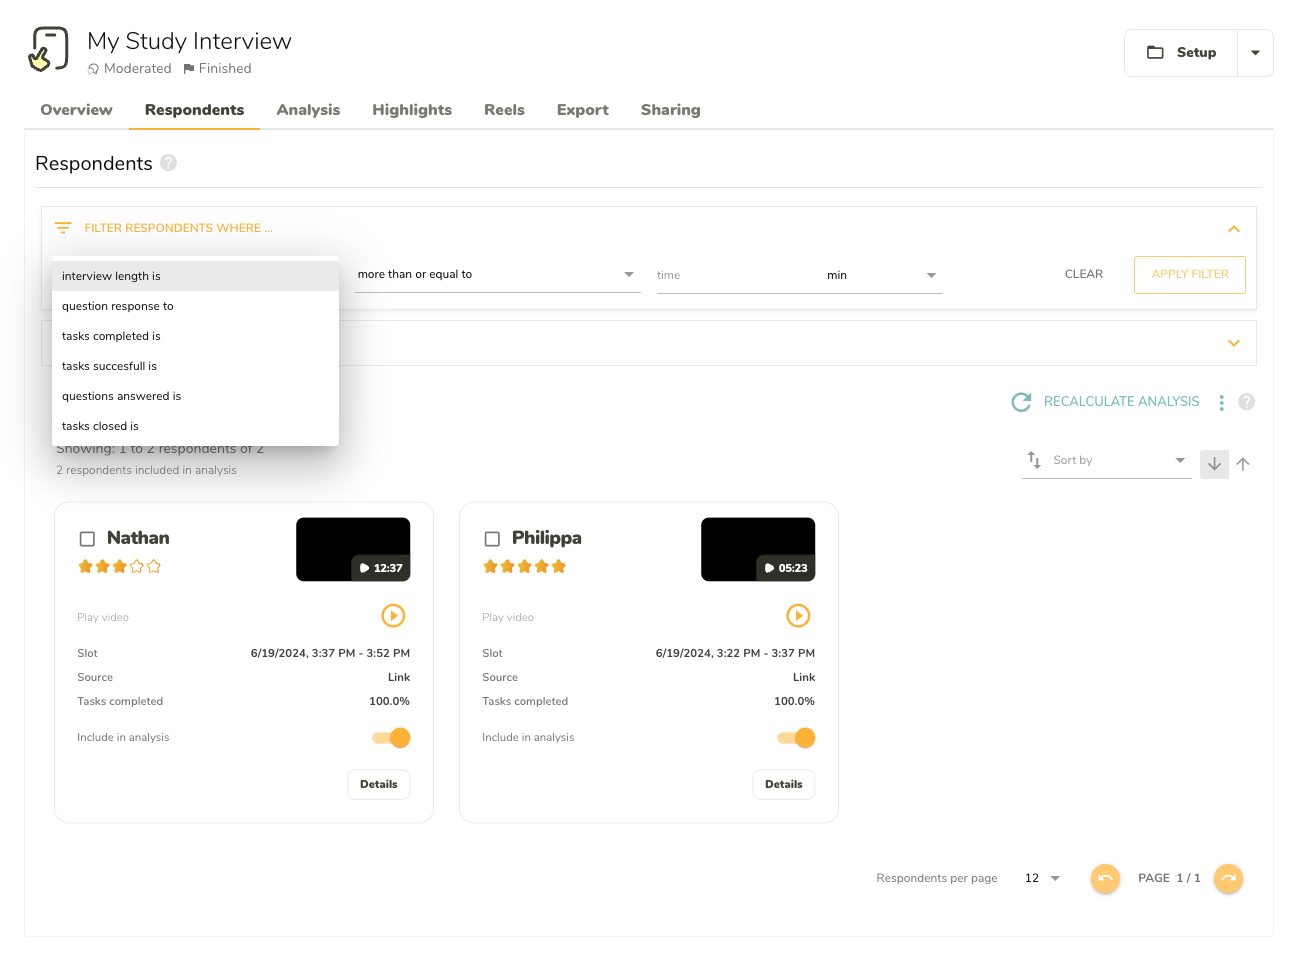
Task: Click the Apply Filter button
Action: coord(1189,274)
